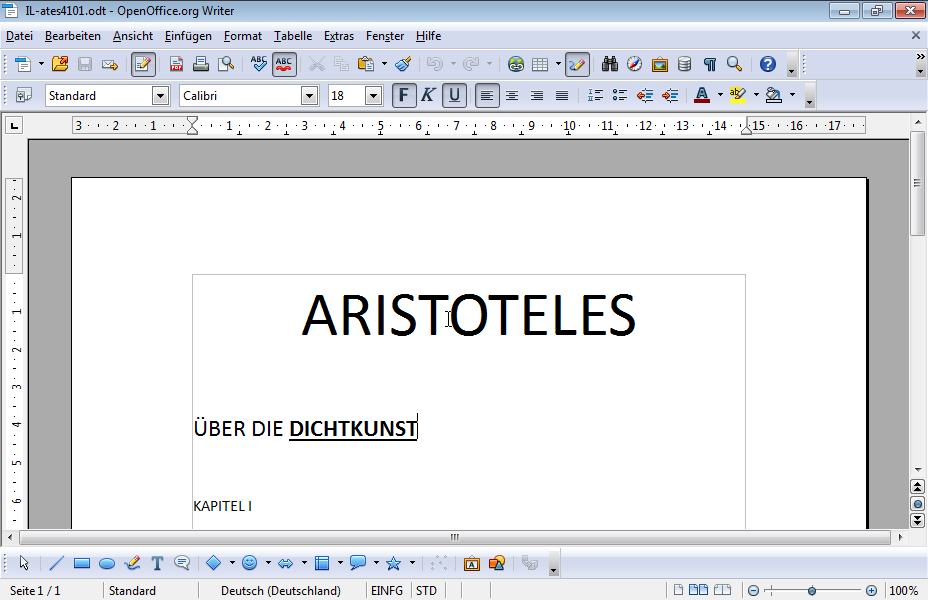Toggle AutoSpellcheck button
The image size is (928, 600).
point(284,64)
